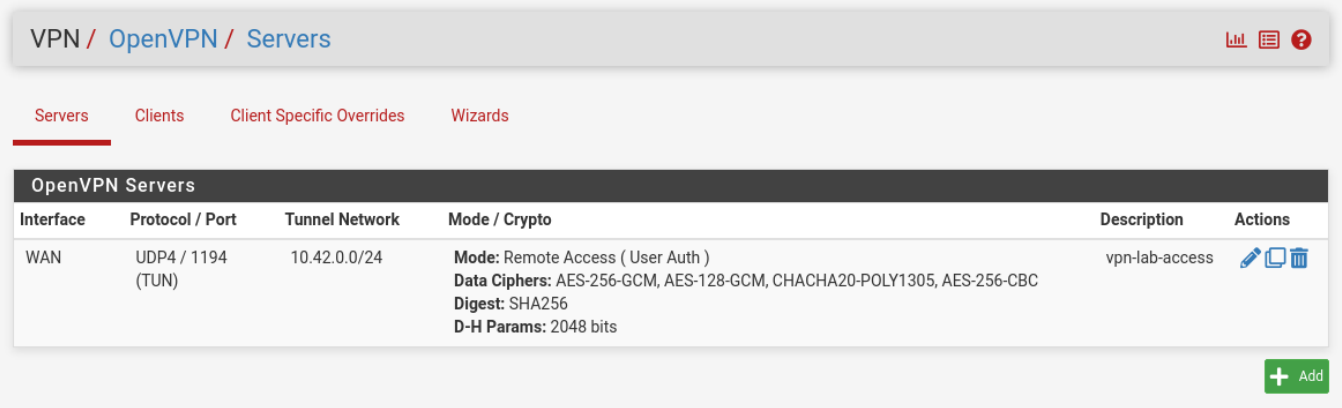The height and width of the screenshot is (408, 1342).
Task: Delete the vpn-lab-access server with trash icon
Action: point(1299,258)
